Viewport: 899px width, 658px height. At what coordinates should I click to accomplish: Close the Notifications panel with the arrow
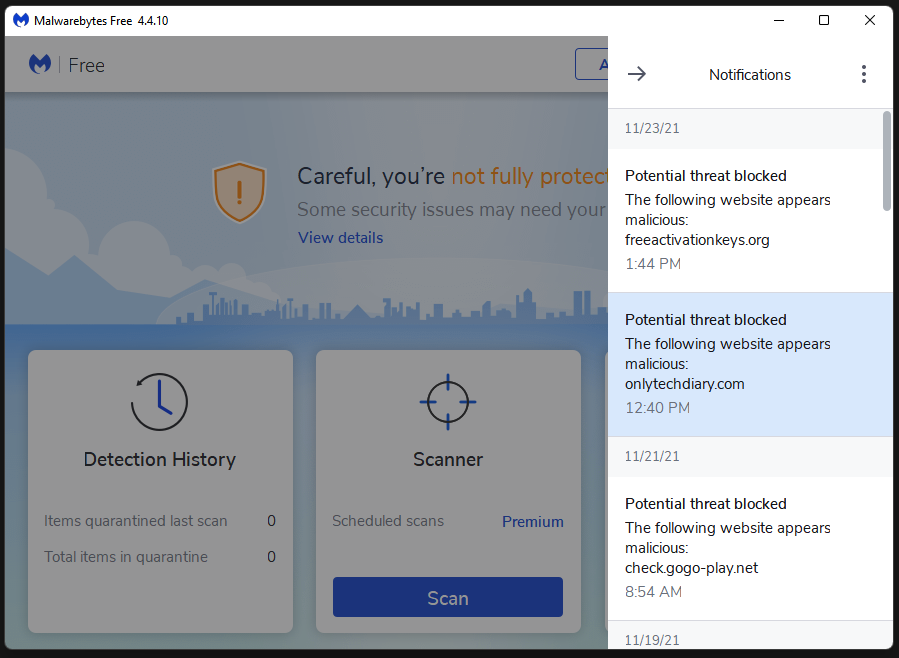636,74
